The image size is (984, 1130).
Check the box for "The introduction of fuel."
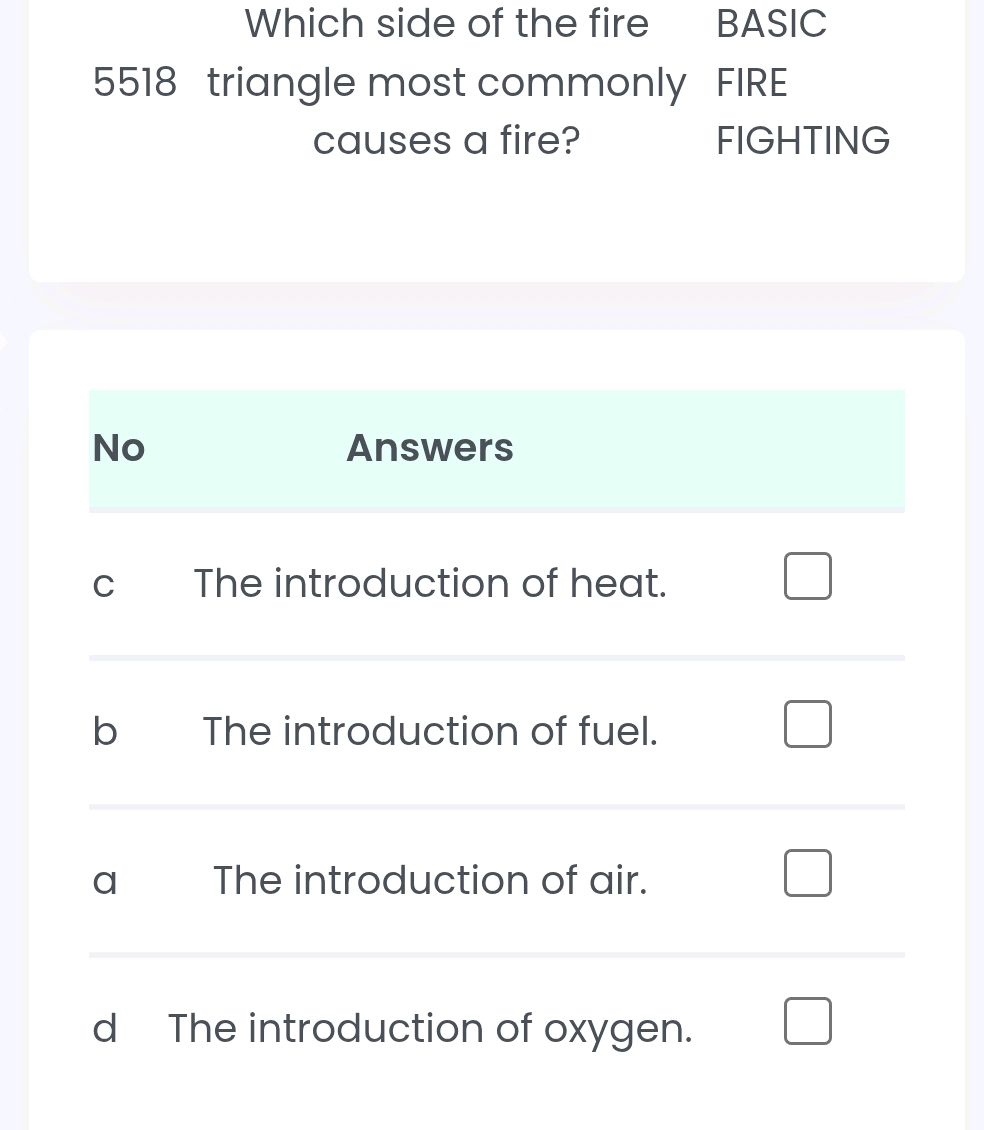[x=807, y=724]
